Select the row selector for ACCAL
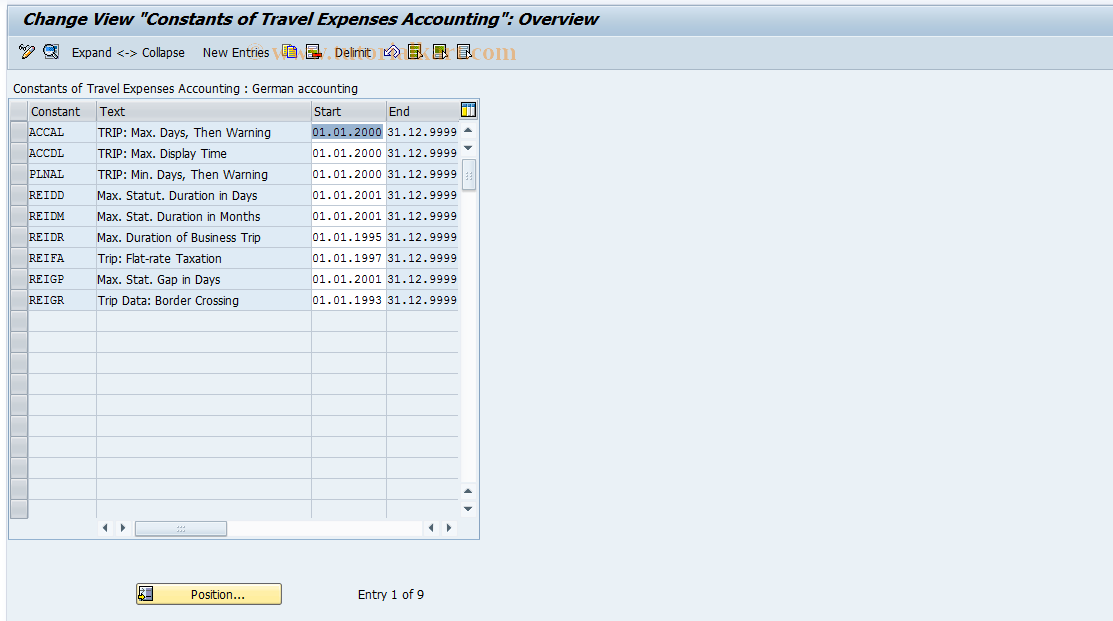 point(18,132)
